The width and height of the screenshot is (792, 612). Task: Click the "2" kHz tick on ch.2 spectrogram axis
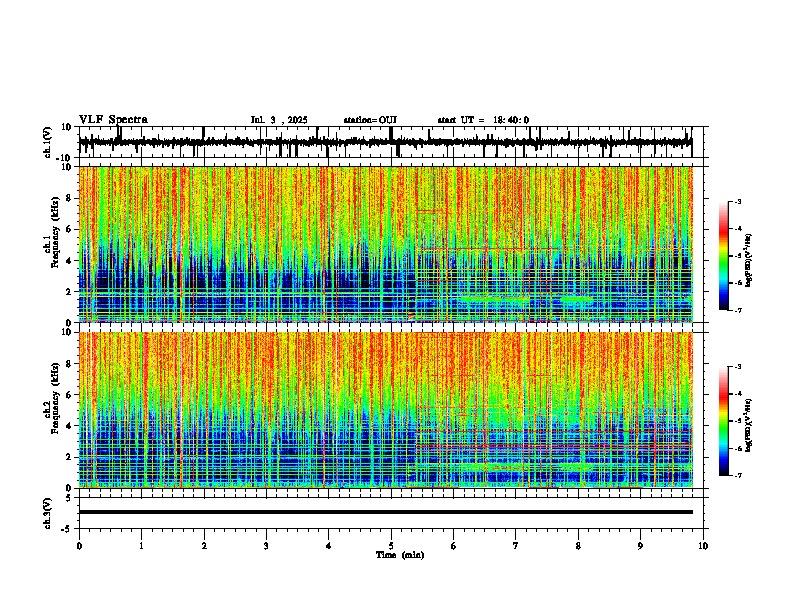(70, 457)
